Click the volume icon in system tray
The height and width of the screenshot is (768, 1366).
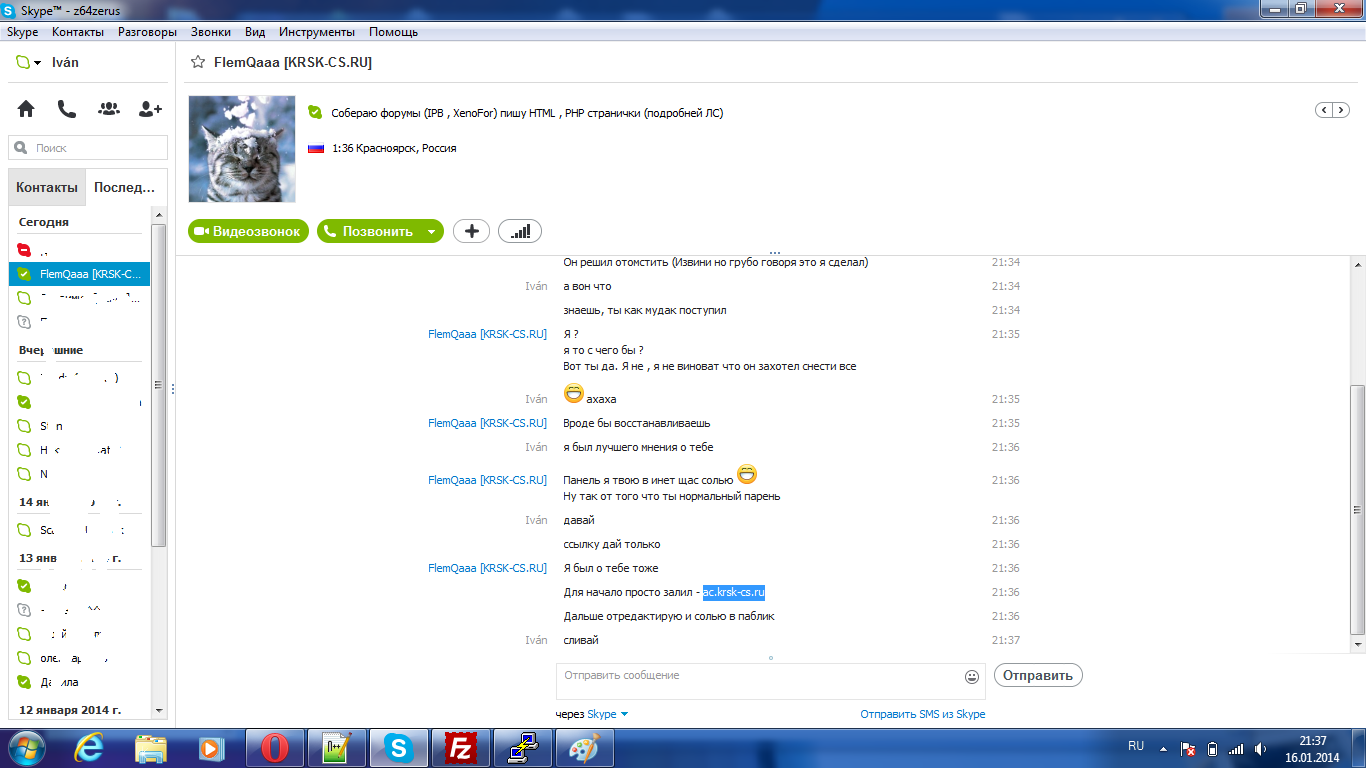[x=1261, y=748]
